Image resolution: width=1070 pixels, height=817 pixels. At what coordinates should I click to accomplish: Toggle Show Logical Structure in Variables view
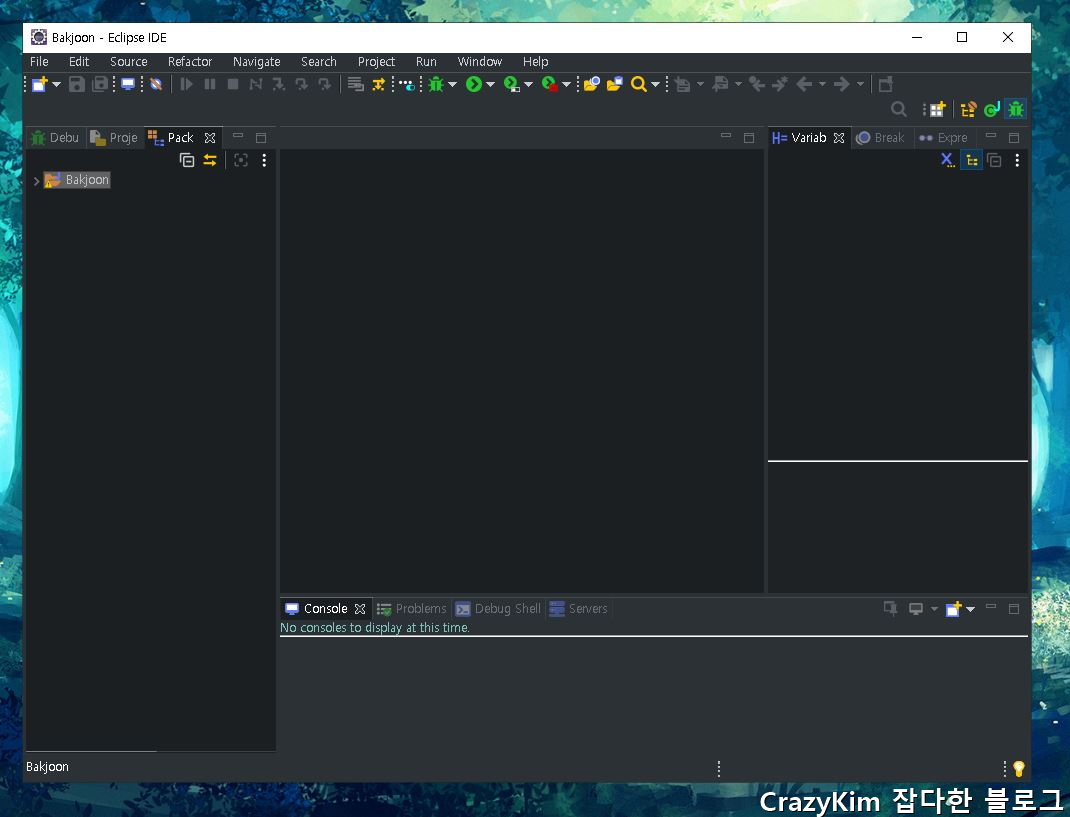point(971,160)
